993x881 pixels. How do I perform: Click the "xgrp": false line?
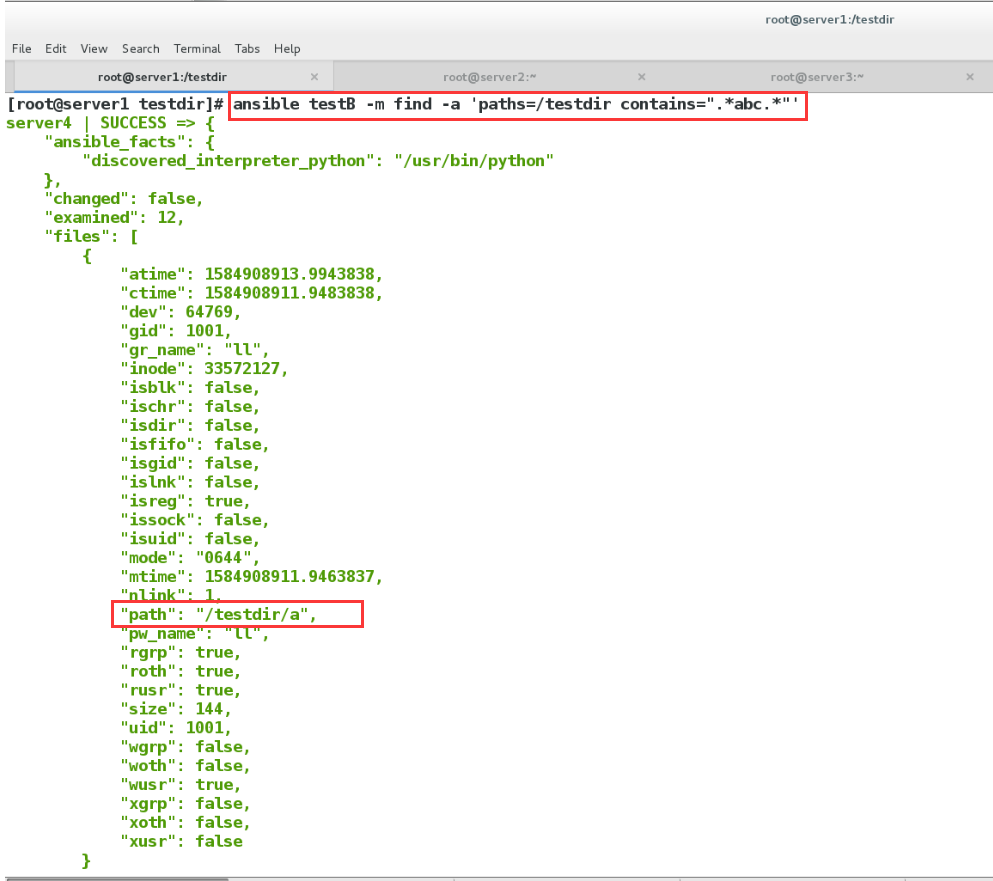[186, 804]
